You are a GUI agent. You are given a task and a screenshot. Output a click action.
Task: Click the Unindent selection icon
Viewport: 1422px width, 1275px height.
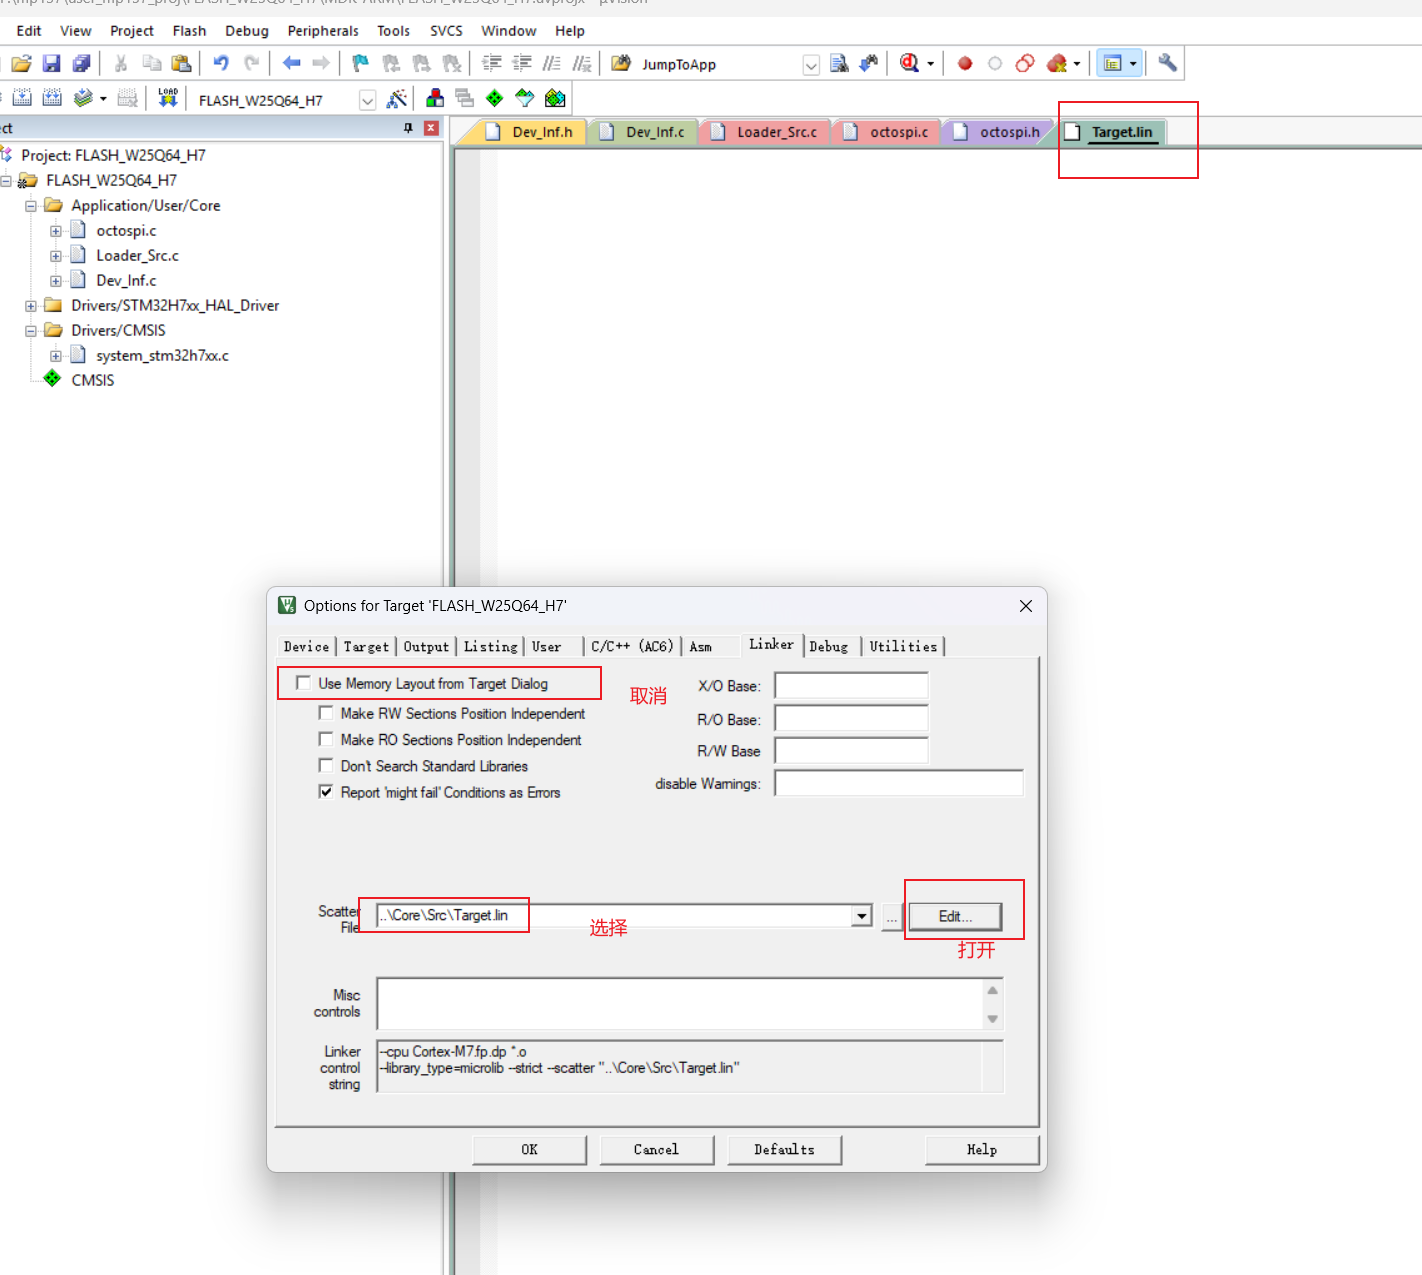point(521,64)
